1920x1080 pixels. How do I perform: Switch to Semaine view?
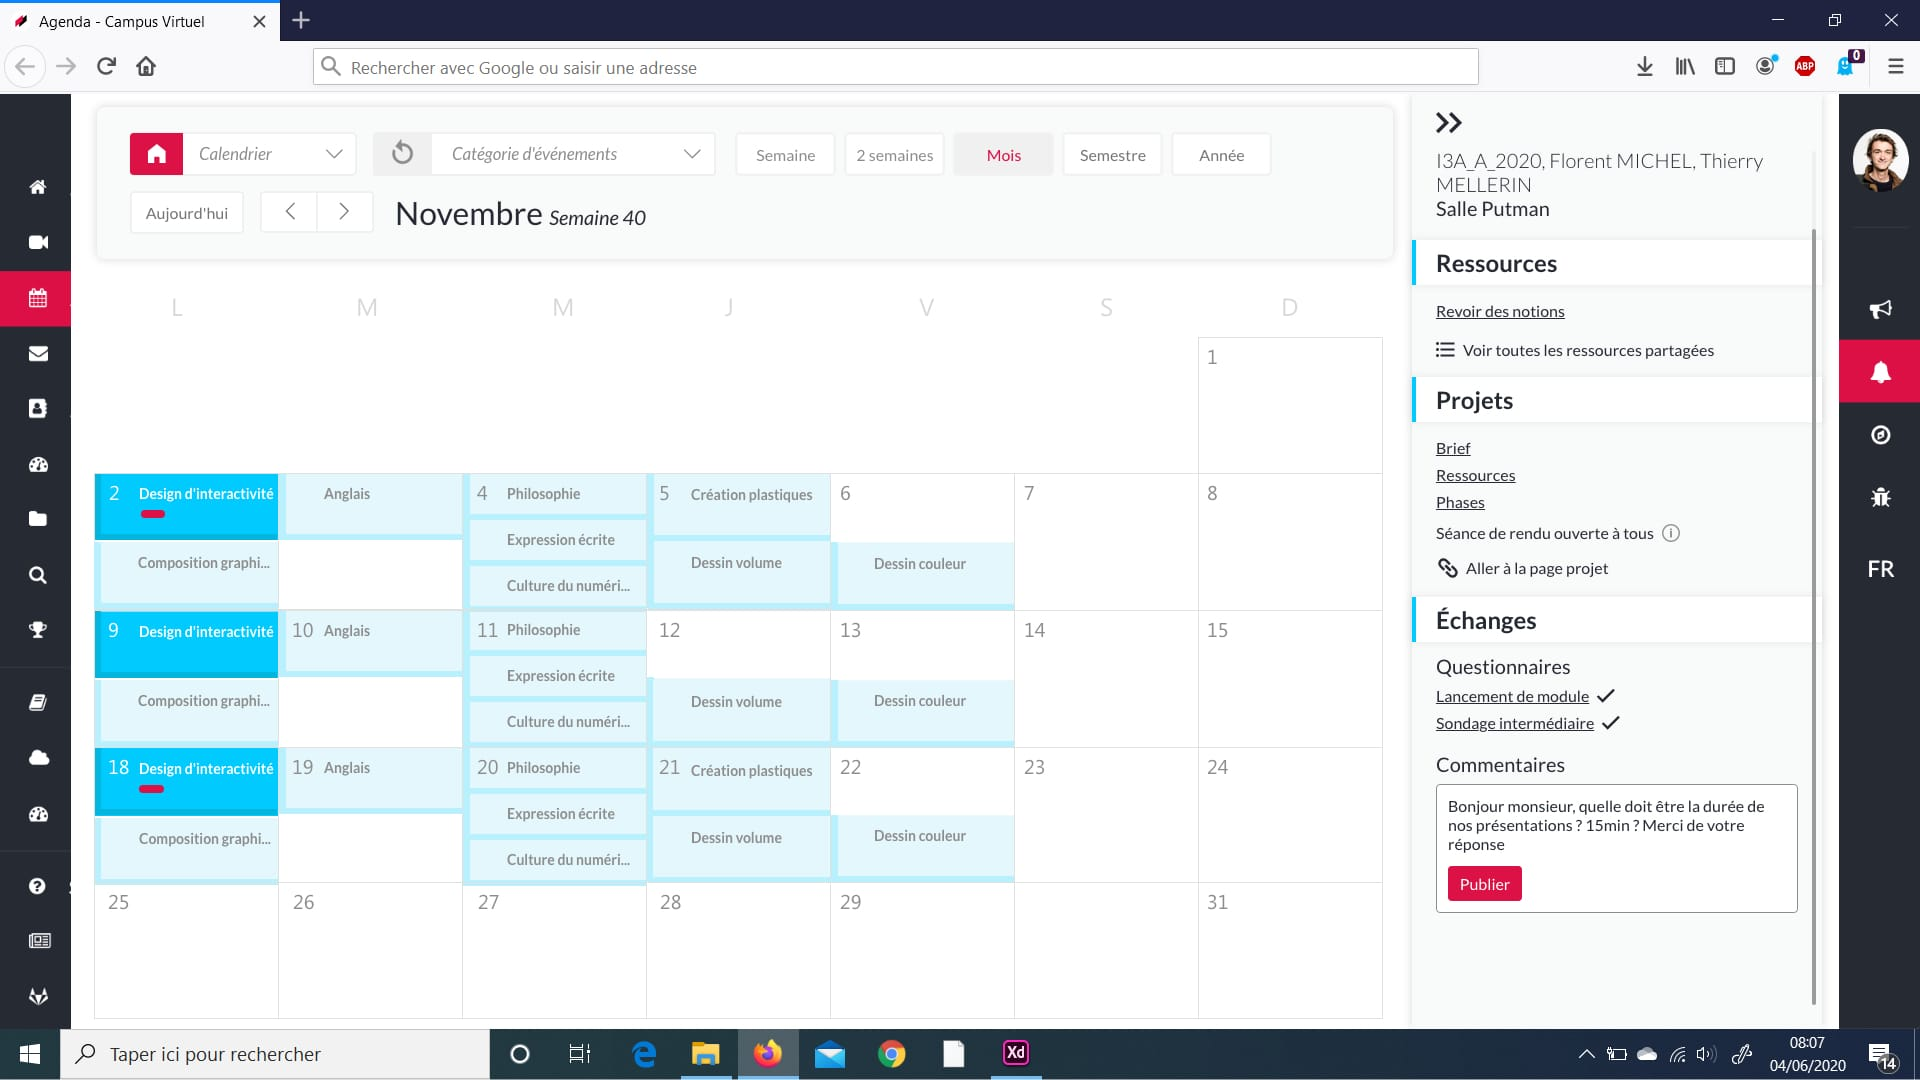(x=785, y=155)
